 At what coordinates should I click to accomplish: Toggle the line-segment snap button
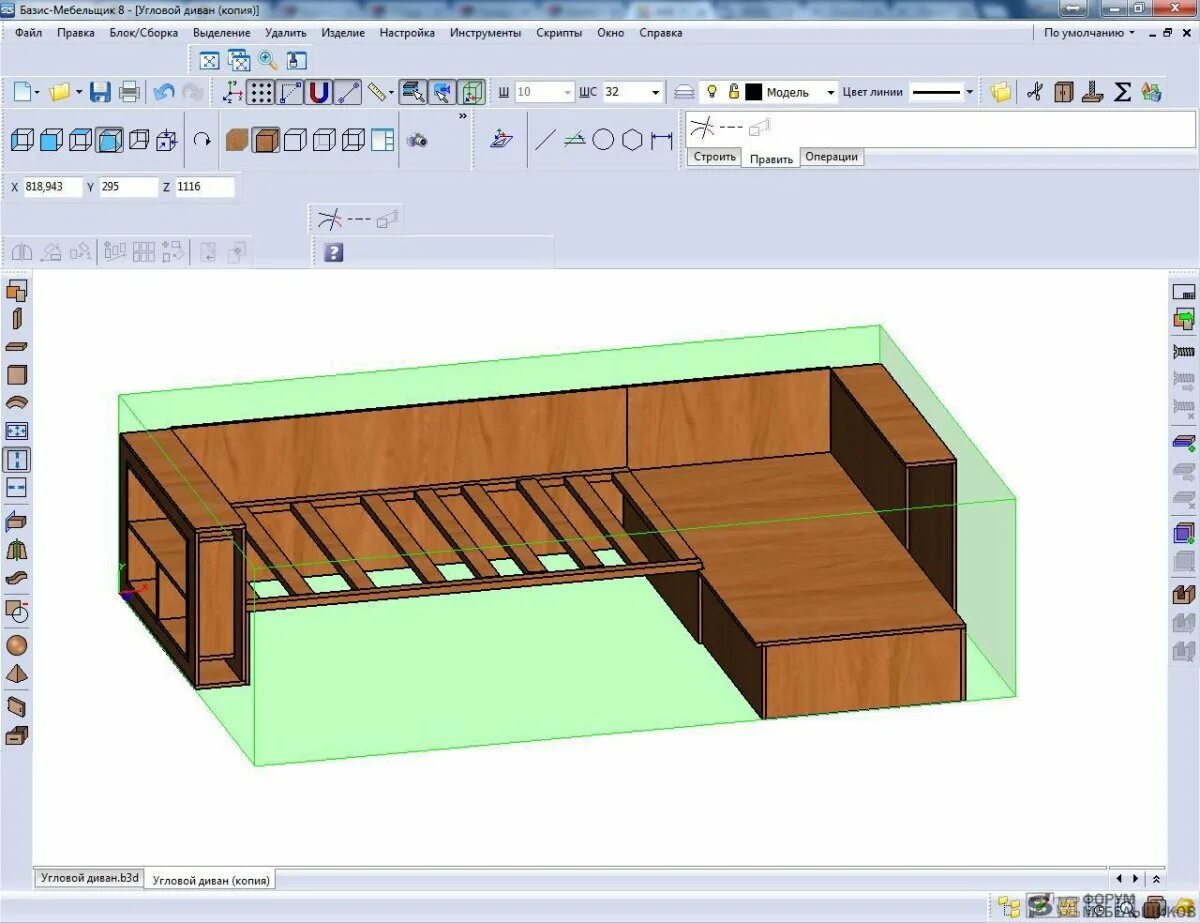pyautogui.click(x=347, y=92)
